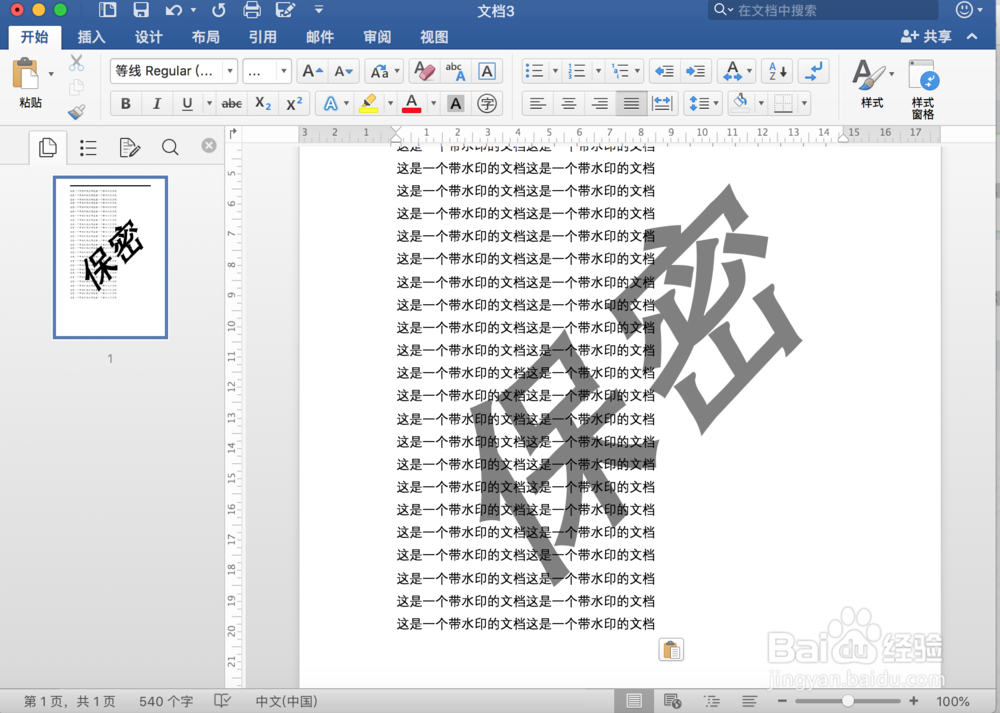Screen dimensions: 1000x713
Task: Open the phonetic guide abc-A icon
Action: point(455,71)
